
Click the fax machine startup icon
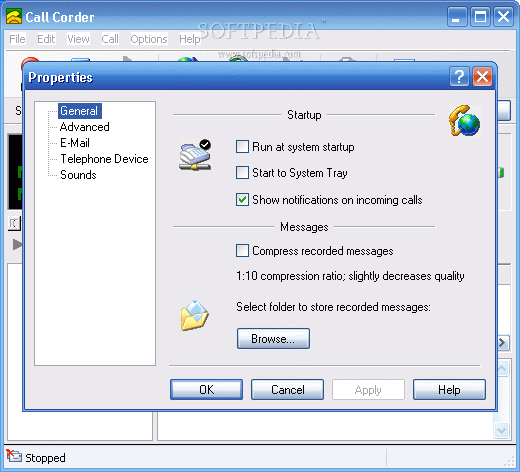(195, 155)
